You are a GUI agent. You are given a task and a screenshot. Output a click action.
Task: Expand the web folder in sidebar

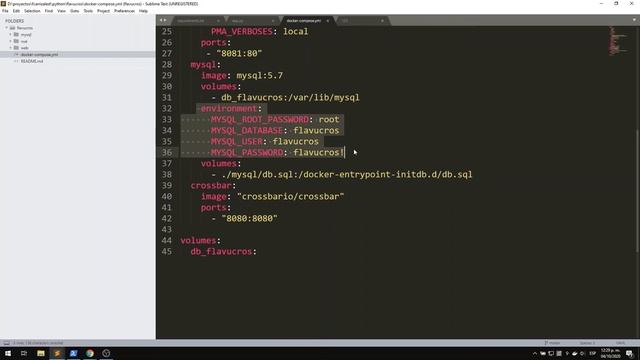pyautogui.click(x=11, y=48)
